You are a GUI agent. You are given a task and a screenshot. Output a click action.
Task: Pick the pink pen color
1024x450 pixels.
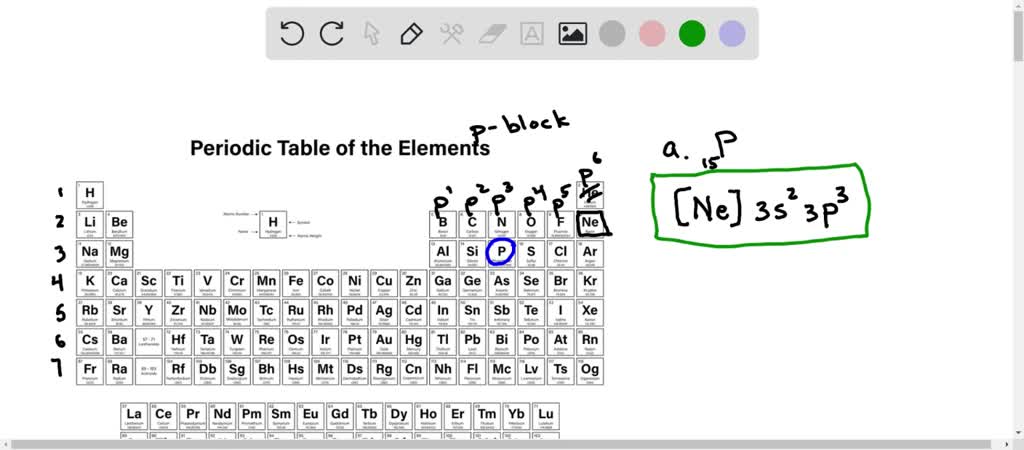coord(652,34)
